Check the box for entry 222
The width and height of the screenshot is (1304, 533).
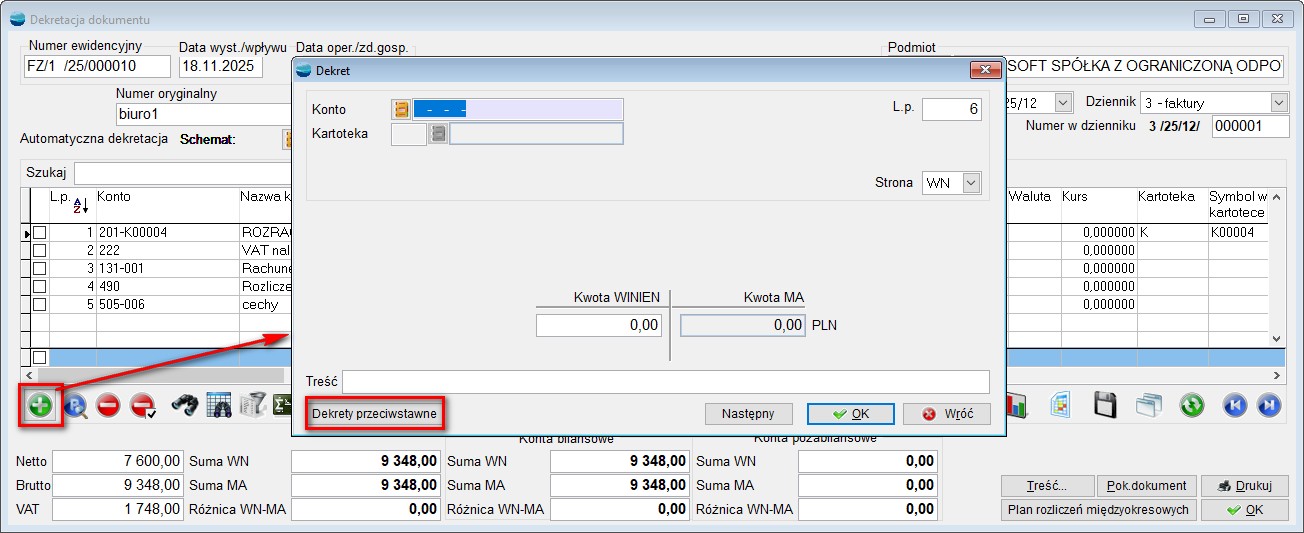click(x=40, y=250)
